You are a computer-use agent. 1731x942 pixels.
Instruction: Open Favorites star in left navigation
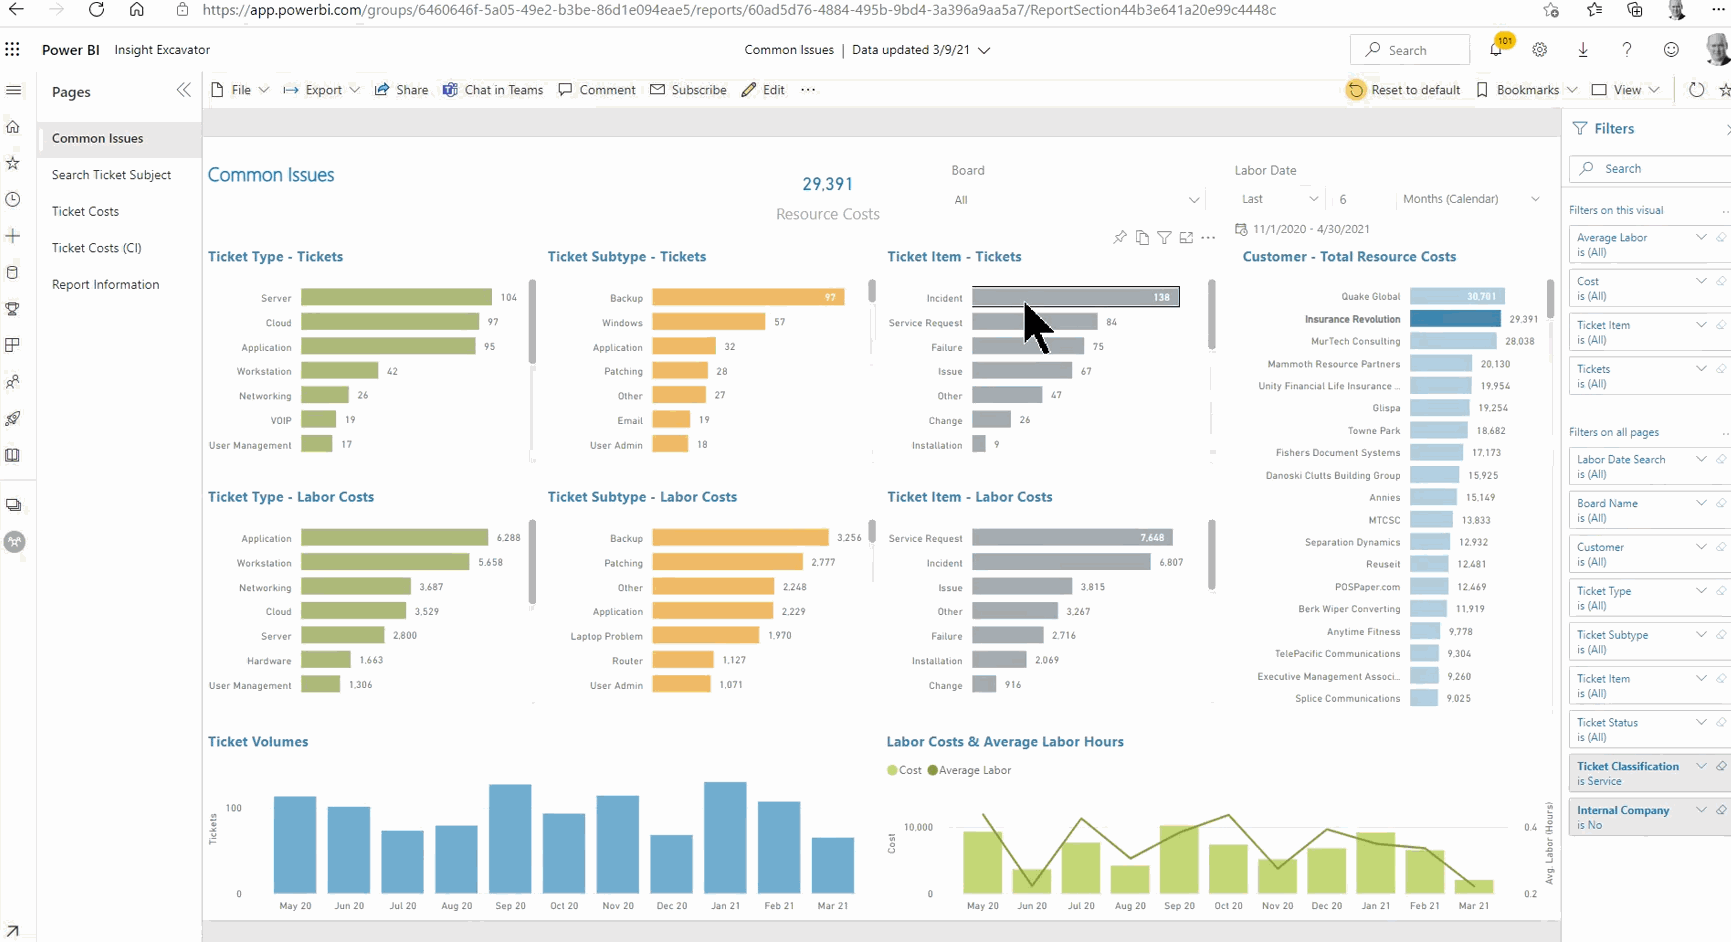13,163
